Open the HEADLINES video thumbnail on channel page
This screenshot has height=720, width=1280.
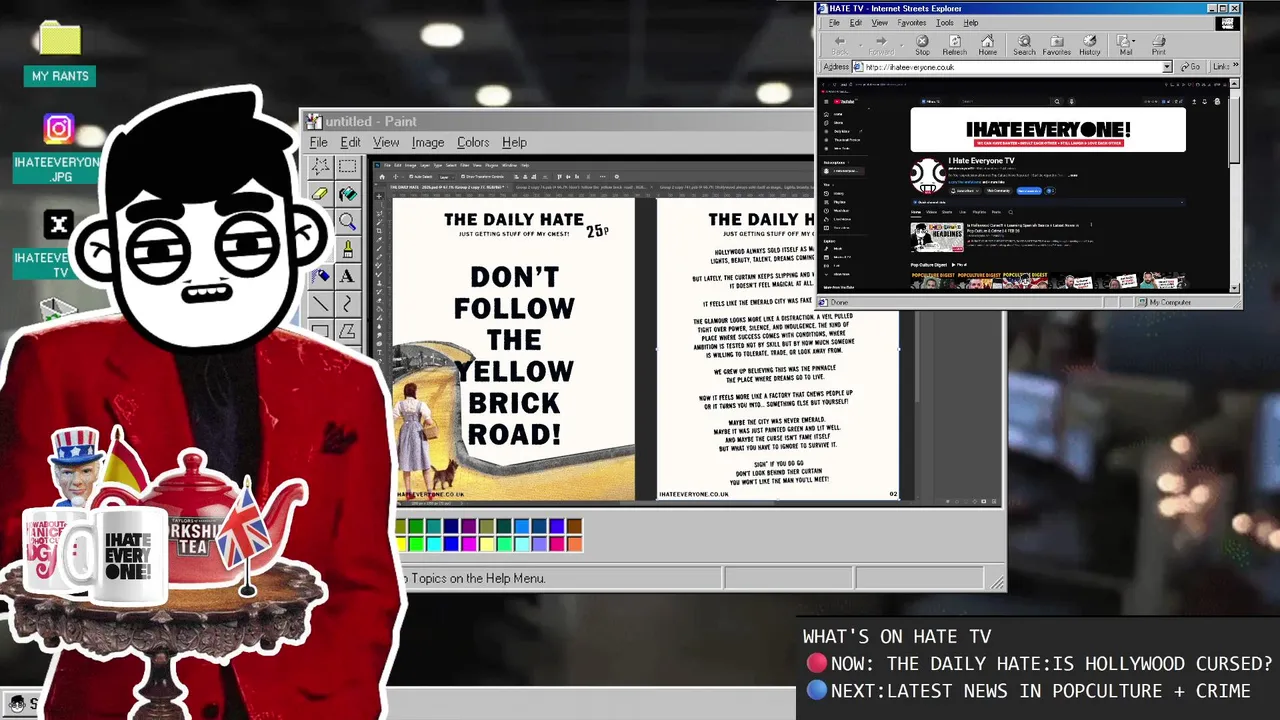point(936,236)
